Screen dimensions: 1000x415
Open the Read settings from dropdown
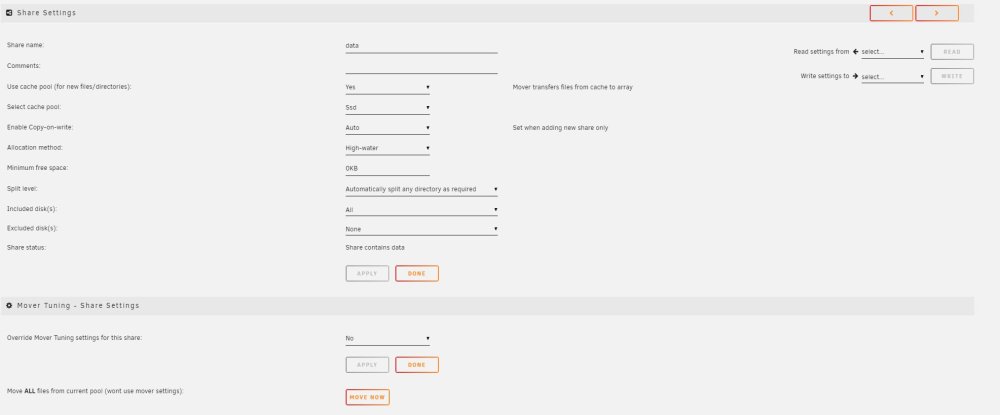click(892, 52)
